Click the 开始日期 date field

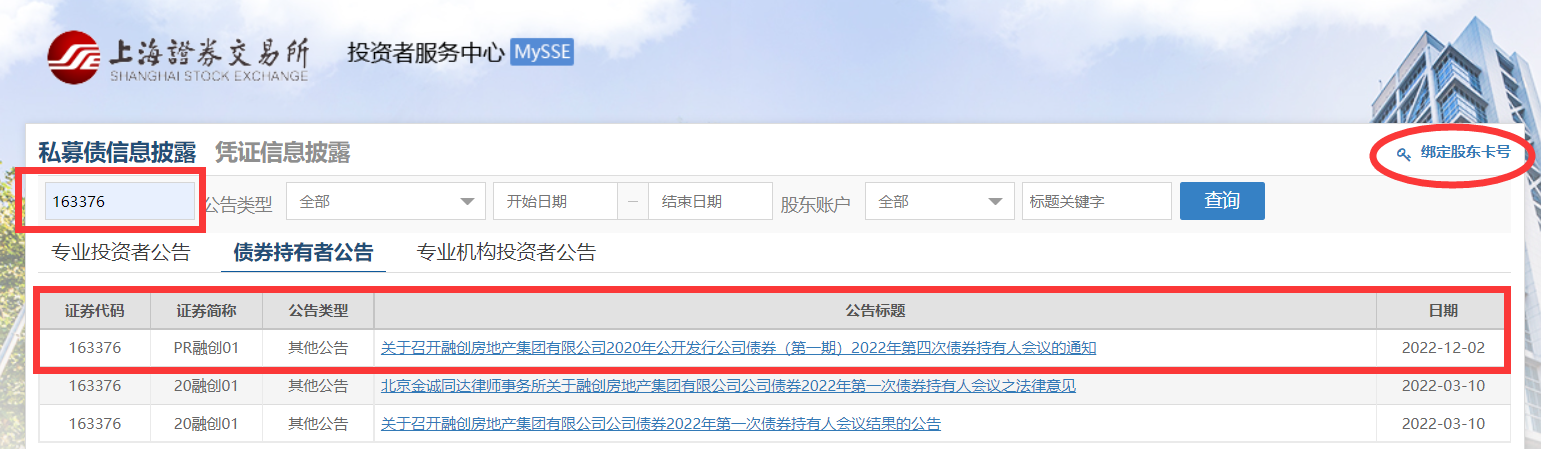pos(555,201)
